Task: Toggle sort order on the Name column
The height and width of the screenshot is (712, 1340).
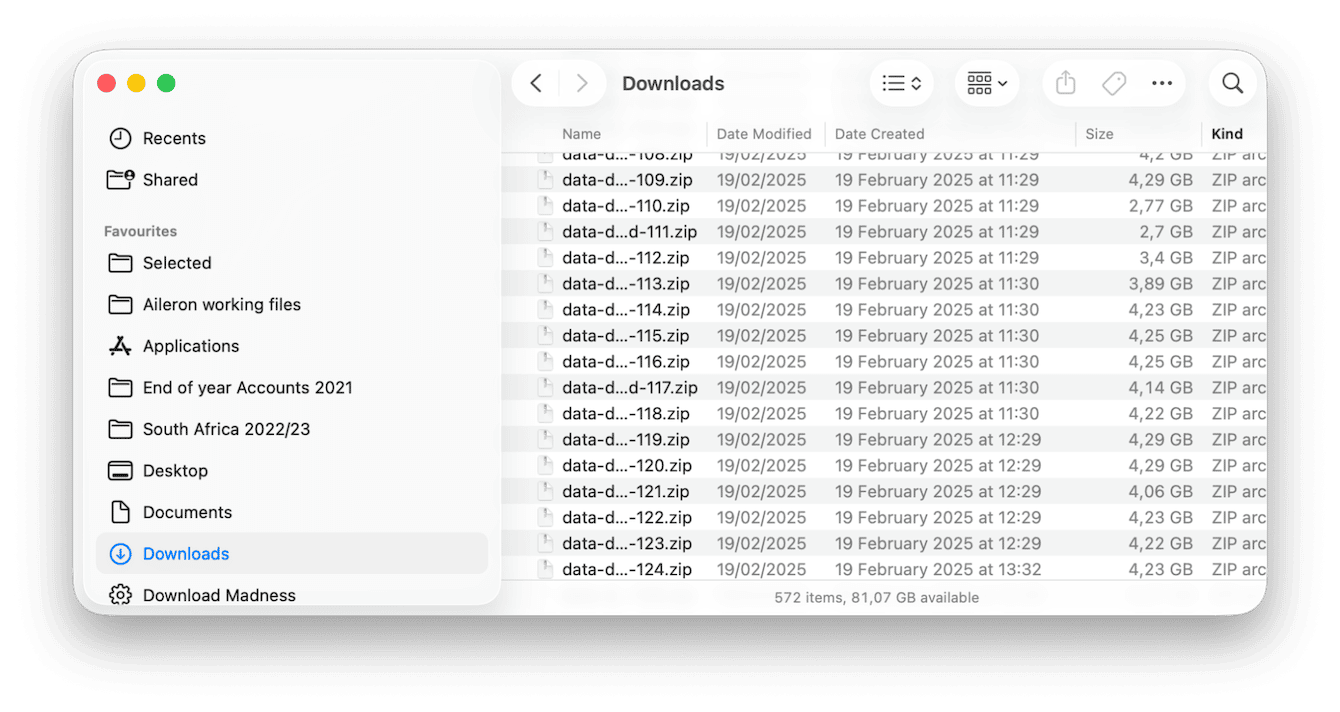Action: point(581,133)
